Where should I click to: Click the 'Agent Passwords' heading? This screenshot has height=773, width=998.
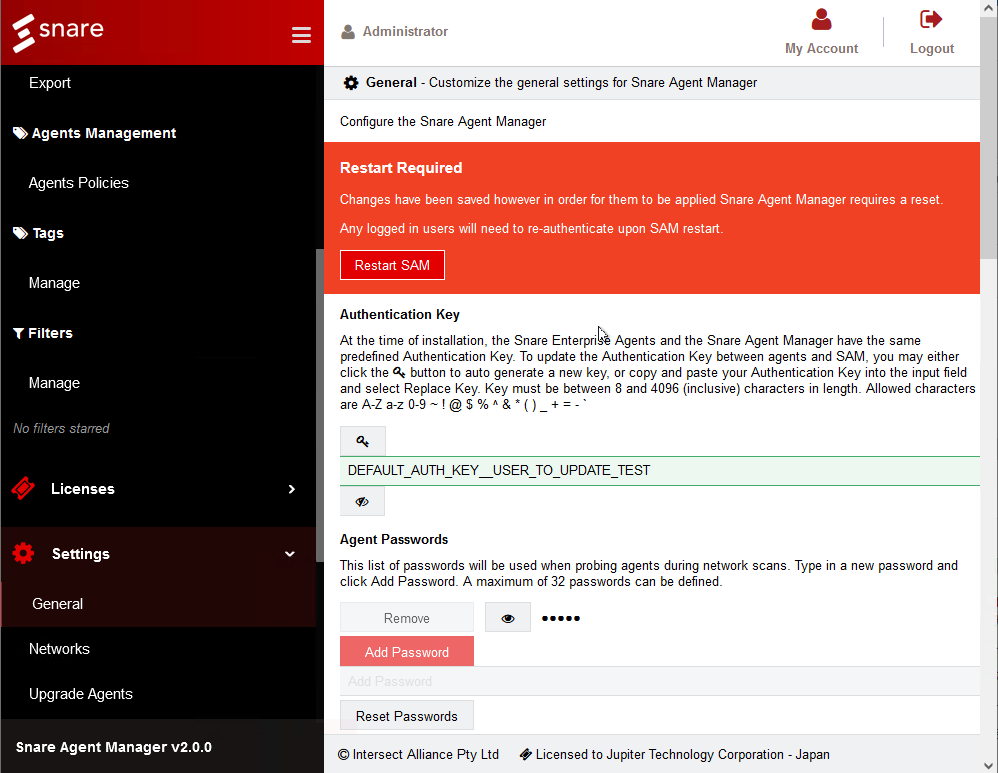[x=394, y=539]
